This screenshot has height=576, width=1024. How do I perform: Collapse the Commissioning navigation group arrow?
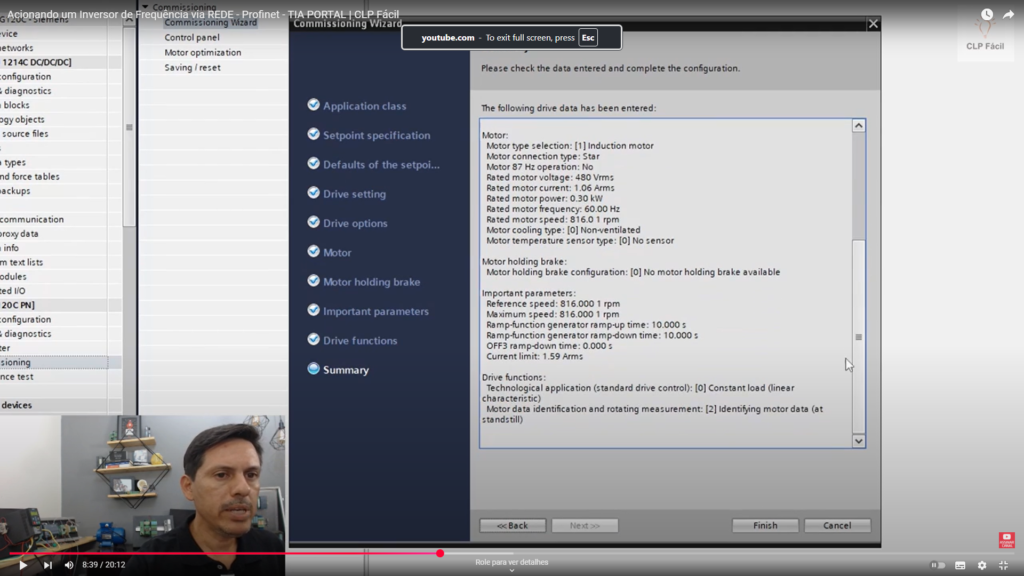tap(145, 7)
